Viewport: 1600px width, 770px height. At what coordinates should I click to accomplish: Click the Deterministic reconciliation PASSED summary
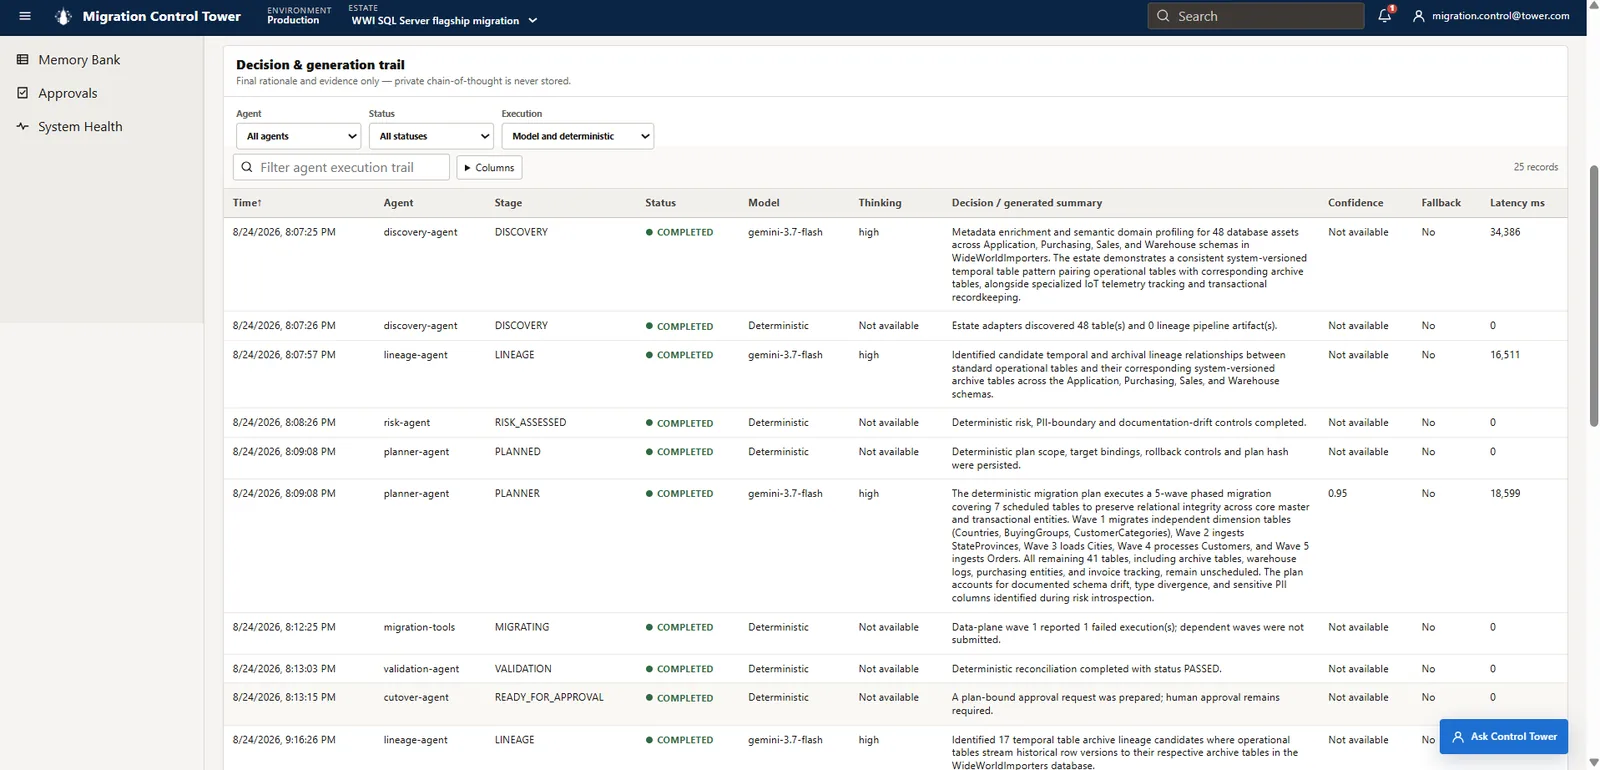1086,669
